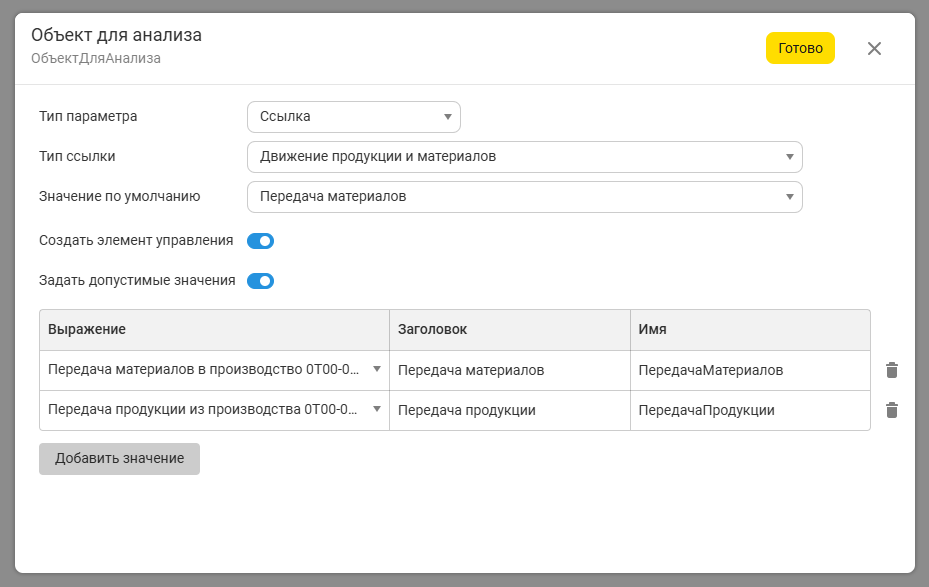
Task: Click the Готово button
Action: (800, 48)
